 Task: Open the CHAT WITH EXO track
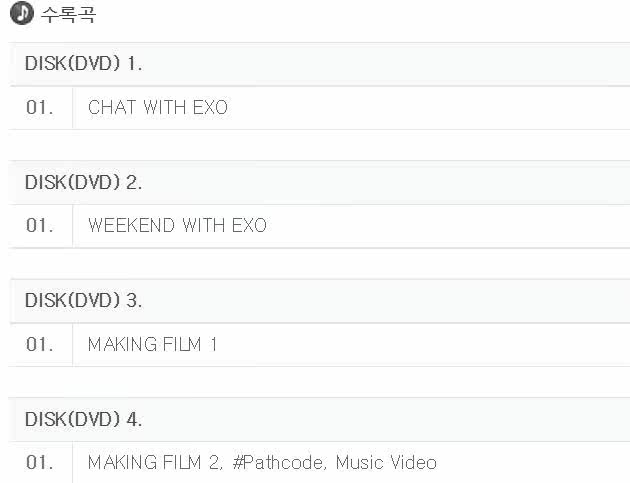pyautogui.click(x=158, y=108)
